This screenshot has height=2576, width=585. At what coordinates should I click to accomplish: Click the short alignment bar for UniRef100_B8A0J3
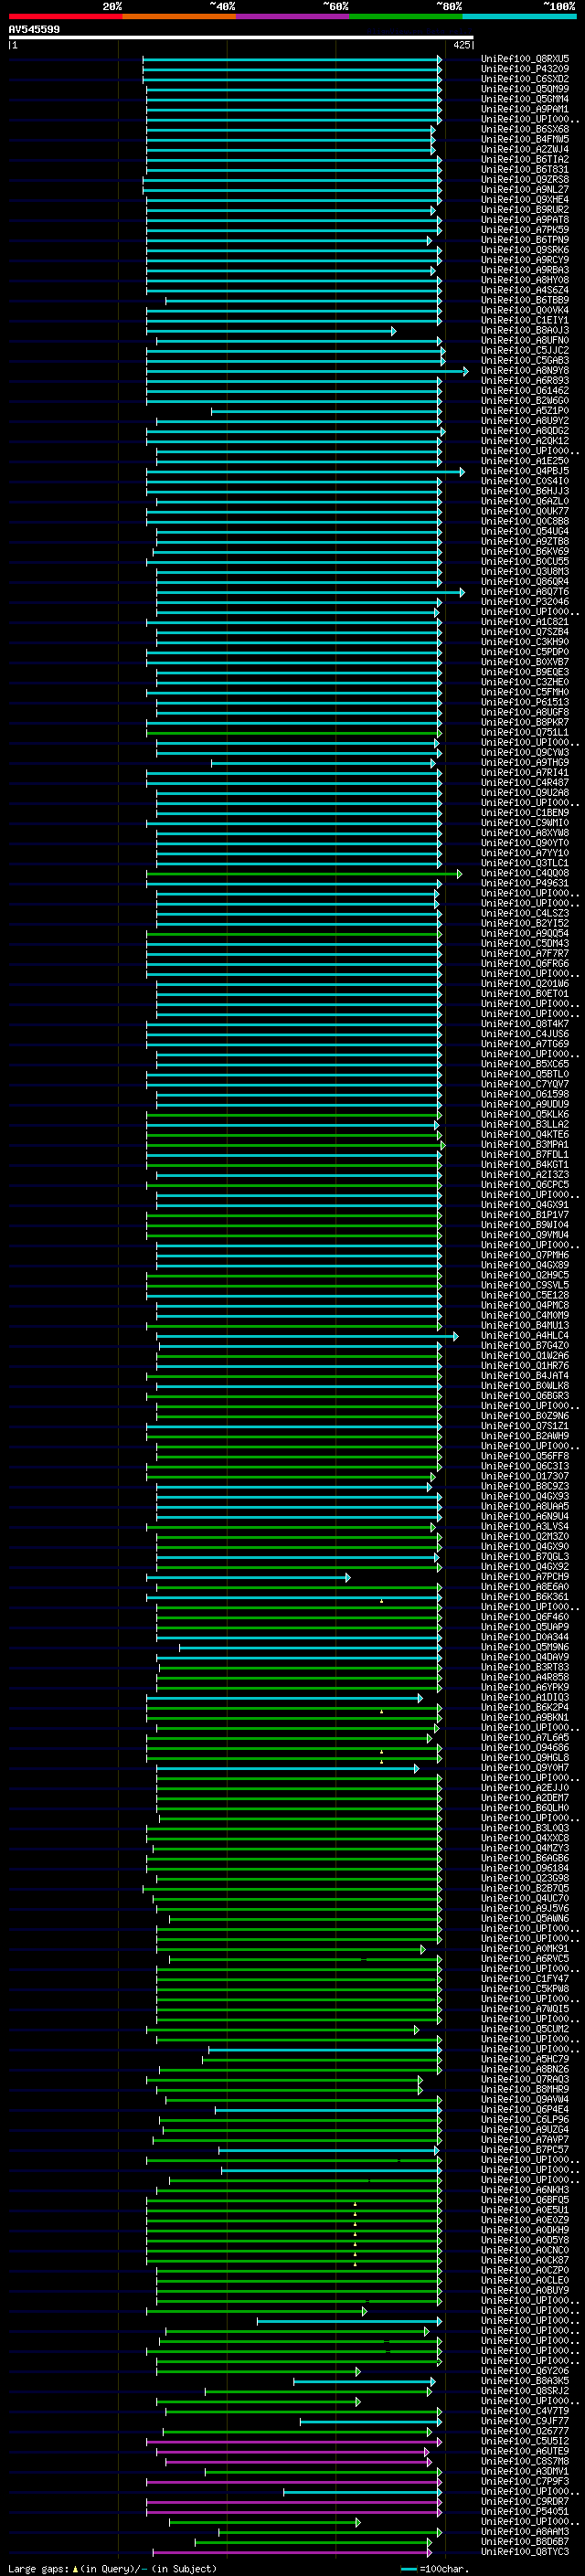(x=270, y=331)
